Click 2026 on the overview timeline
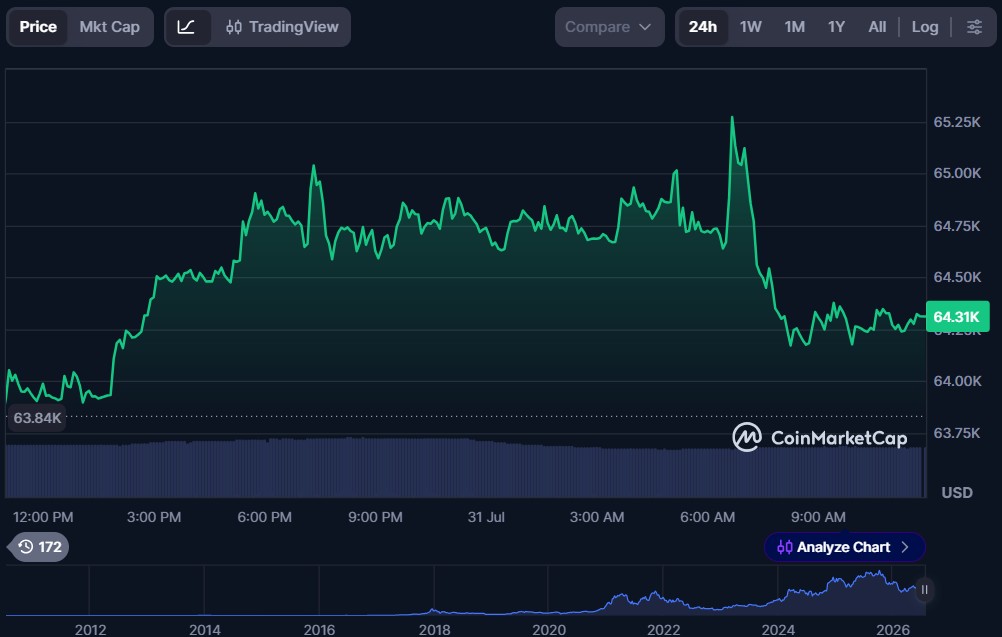This screenshot has height=637, width=1002. (x=893, y=630)
